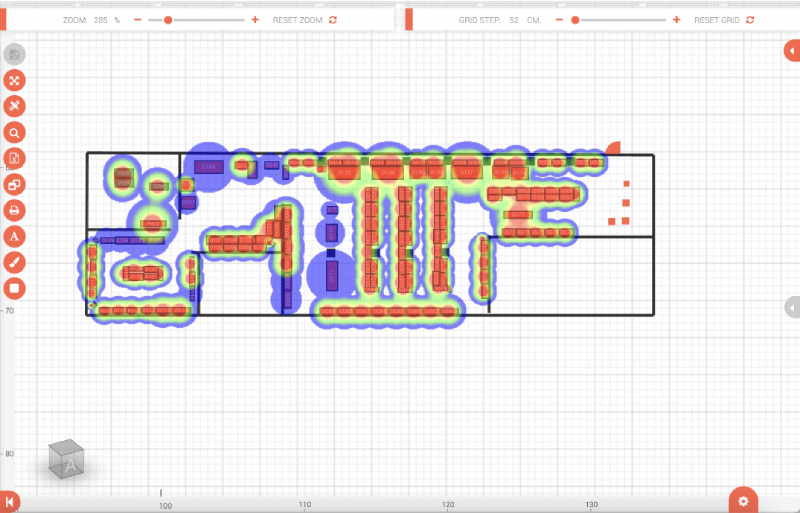Decrease the grid step with minus

559,20
